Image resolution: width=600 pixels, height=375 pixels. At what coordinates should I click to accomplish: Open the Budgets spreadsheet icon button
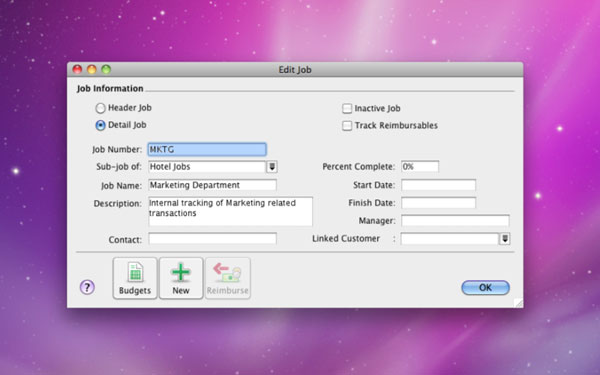135,278
